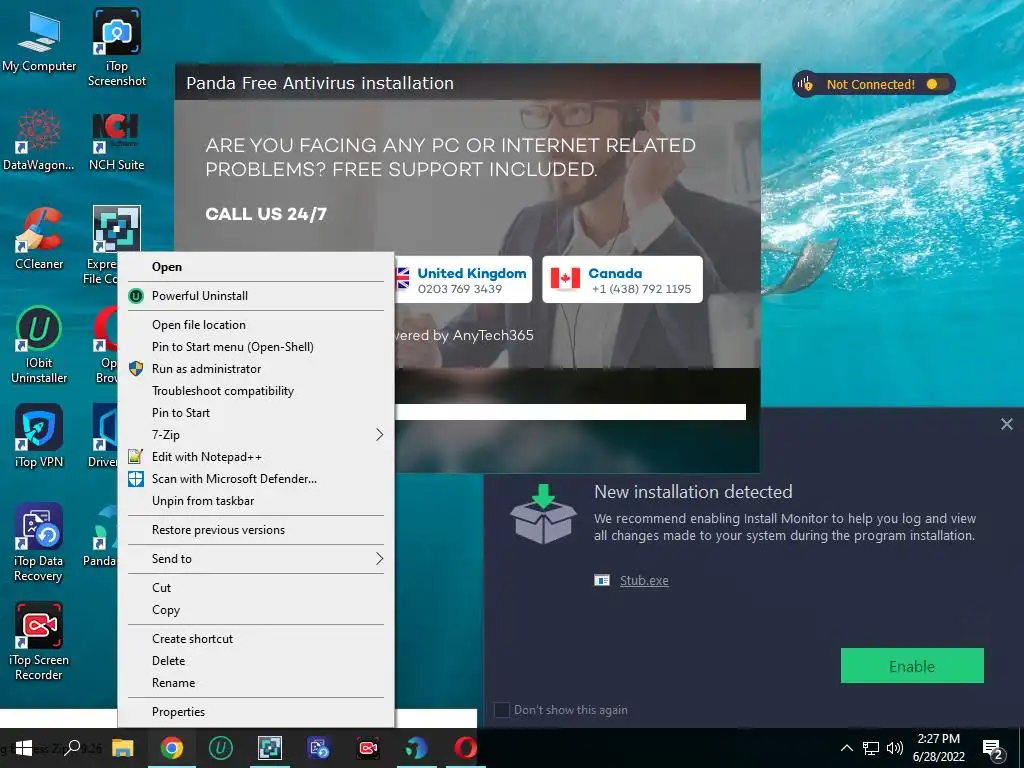This screenshot has width=1024, height=768.
Task: Expand the Send to submenu
Action: point(255,559)
